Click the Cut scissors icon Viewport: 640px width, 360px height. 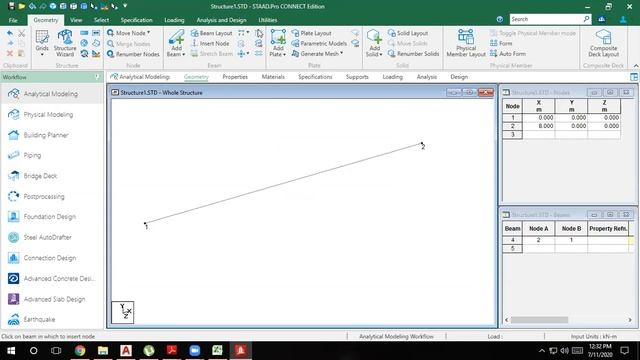[22, 33]
